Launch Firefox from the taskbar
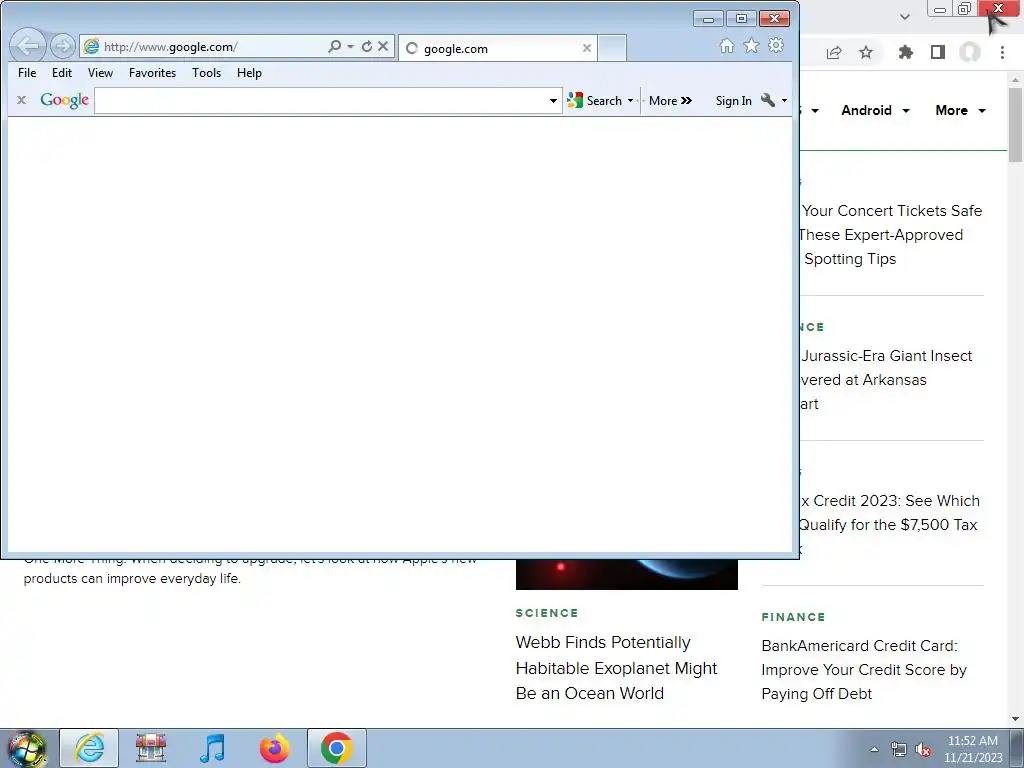The width and height of the screenshot is (1024, 768). coord(274,748)
